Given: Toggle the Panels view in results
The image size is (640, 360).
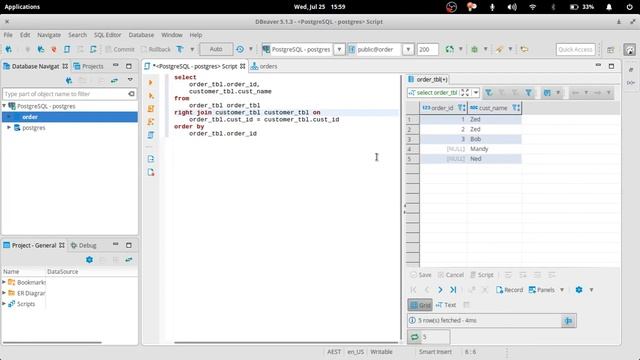Looking at the screenshot, I should (542, 290).
